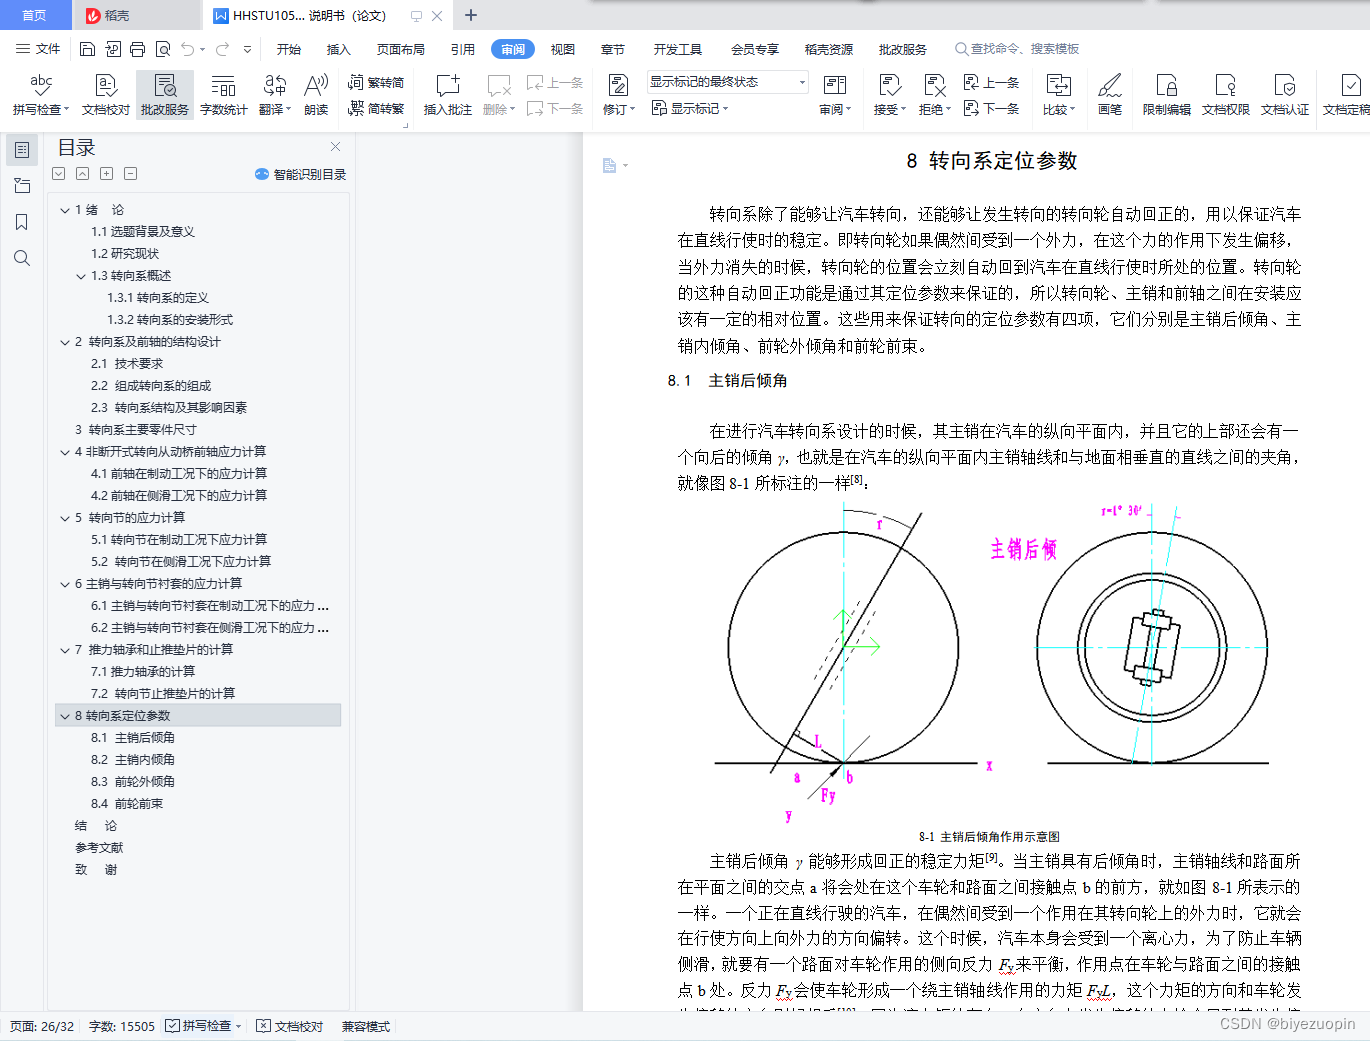Switch to the 视图 ribbon tab
Viewport: 1370px width, 1041px height.
tap(563, 49)
